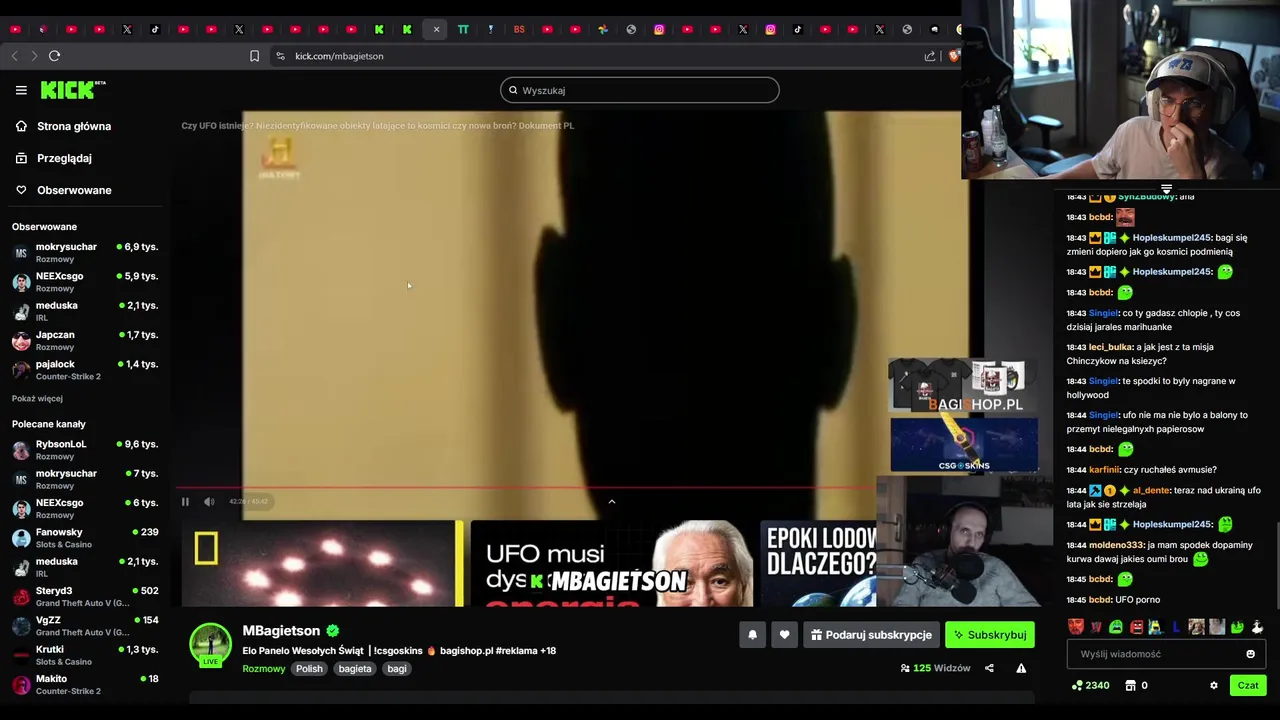The image size is (1280, 720).
Task: Click the collapse handle above chat
Action: point(1166,188)
